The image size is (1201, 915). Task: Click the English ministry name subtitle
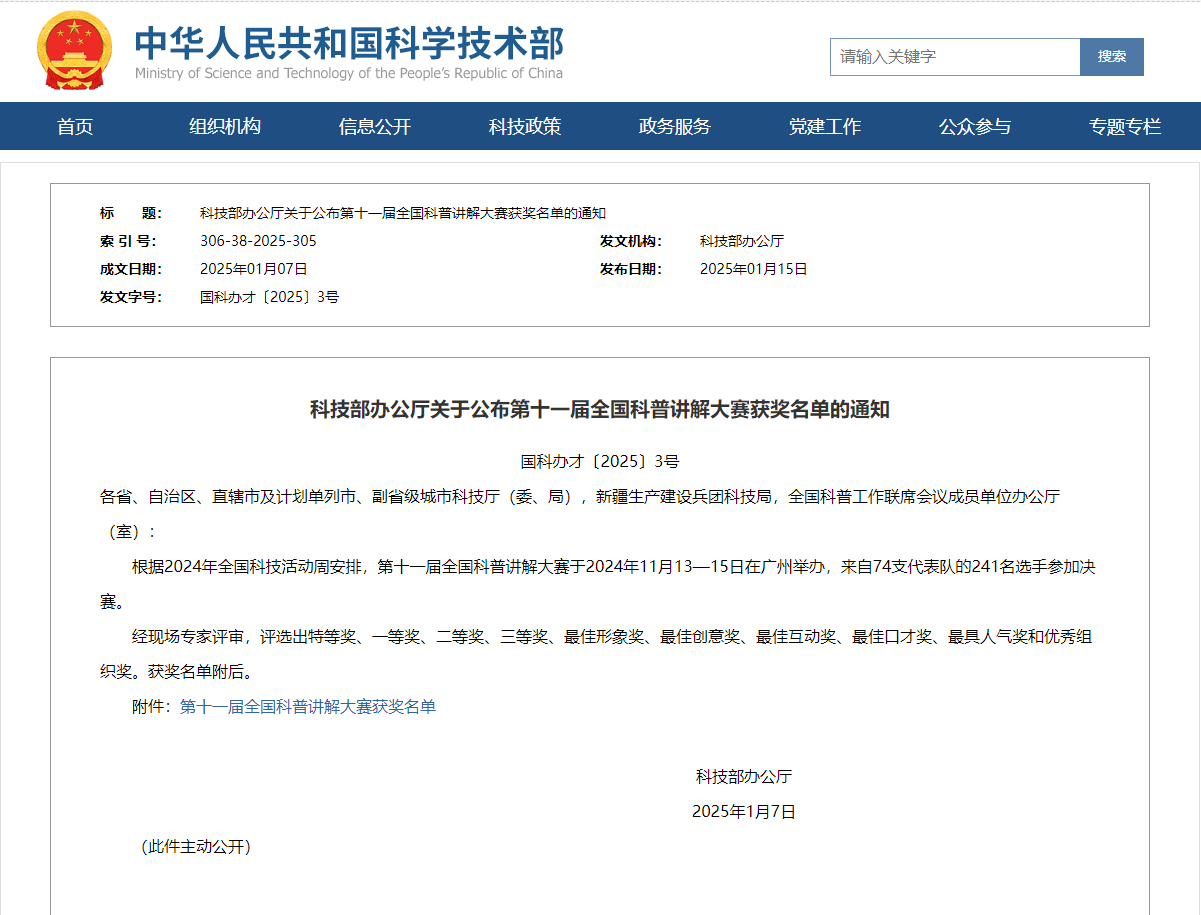349,73
